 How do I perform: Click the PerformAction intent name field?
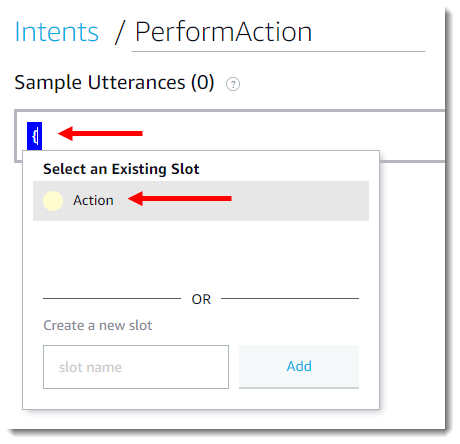click(x=278, y=33)
